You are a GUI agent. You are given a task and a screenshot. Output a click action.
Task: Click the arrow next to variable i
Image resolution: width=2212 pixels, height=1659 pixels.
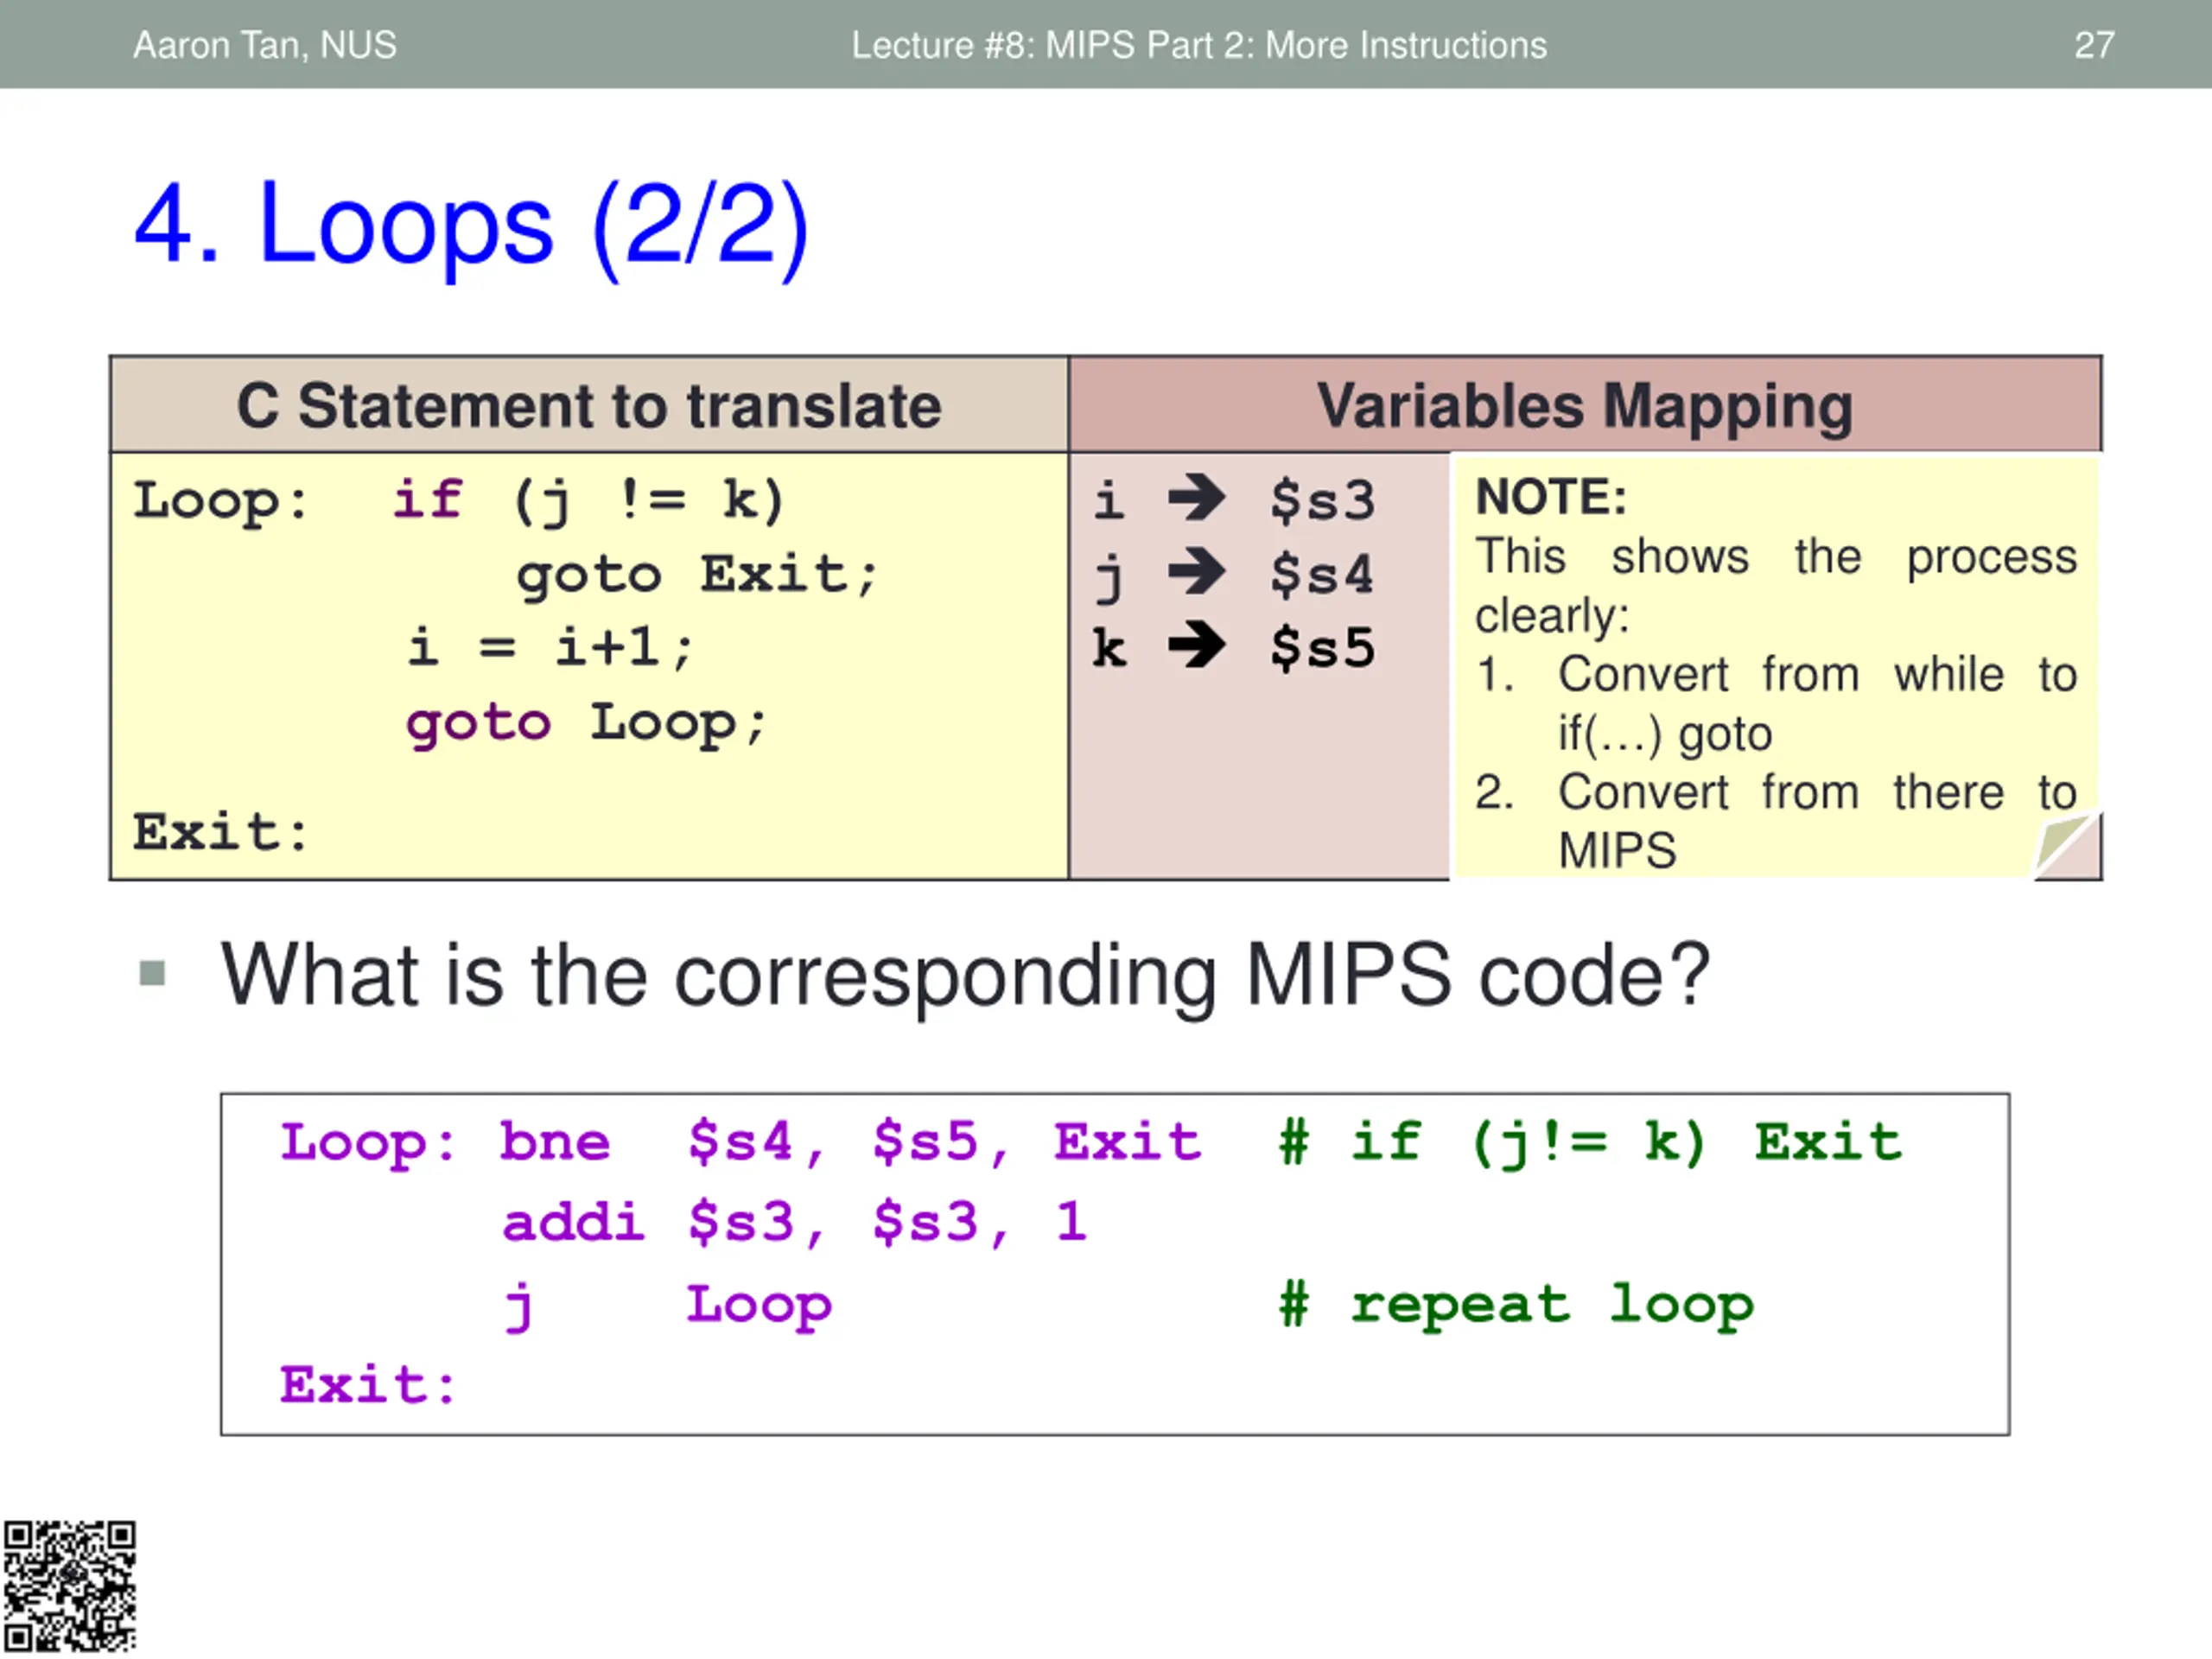1197,498
